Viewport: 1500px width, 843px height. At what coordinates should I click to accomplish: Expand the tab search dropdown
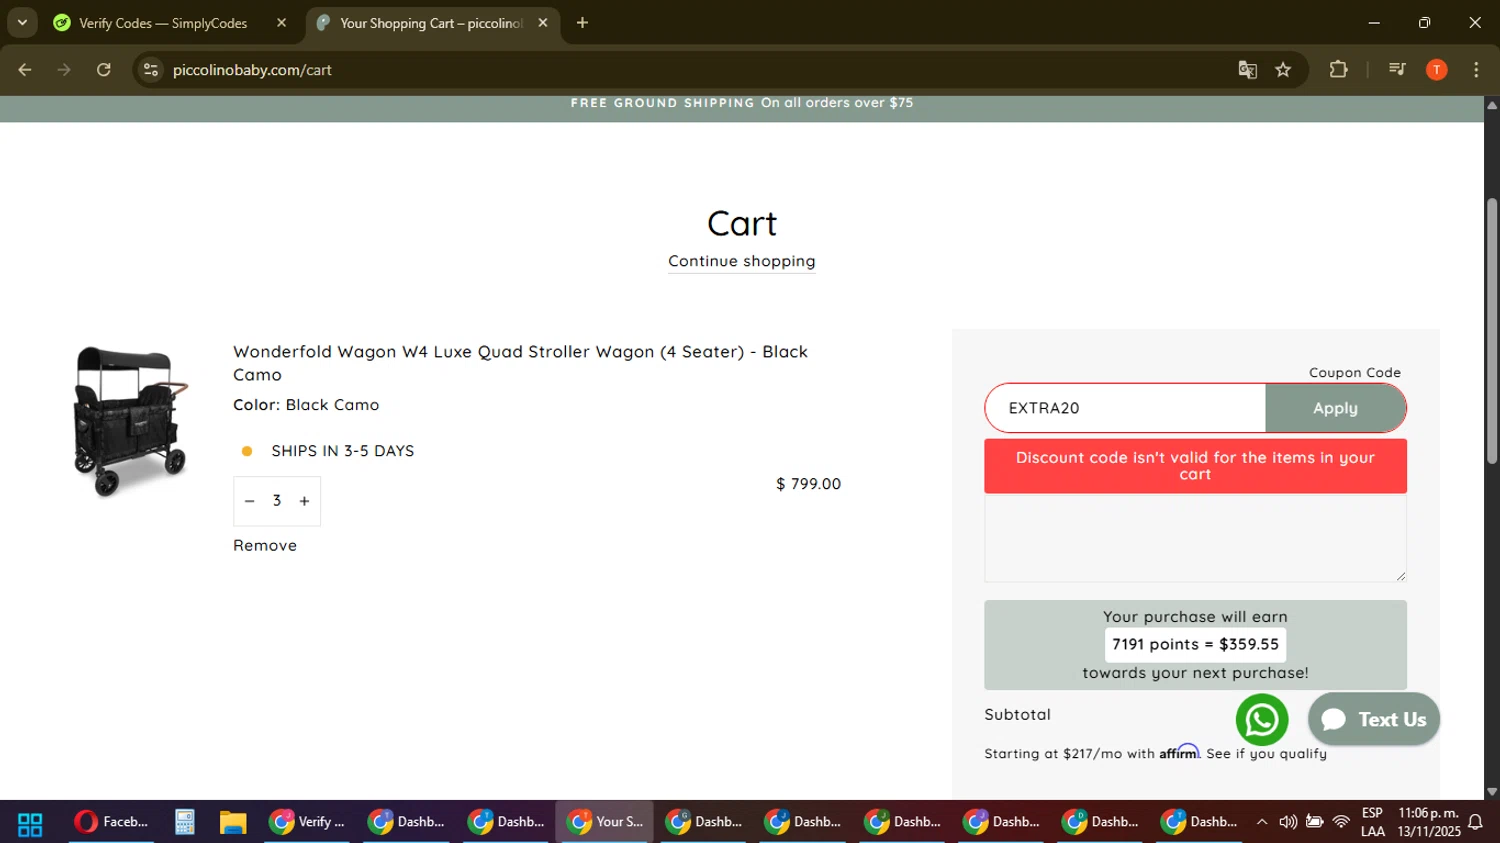22,23
